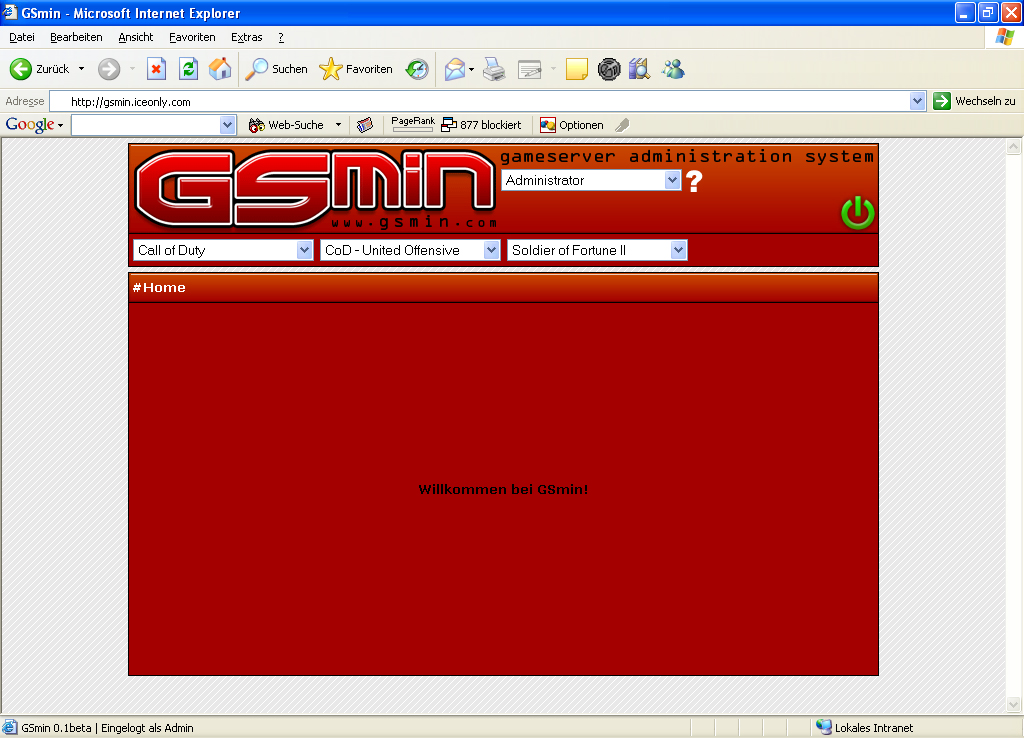Image resolution: width=1024 pixels, height=738 pixels.
Task: Click the Windows flag throbber icon
Action: (1004, 37)
